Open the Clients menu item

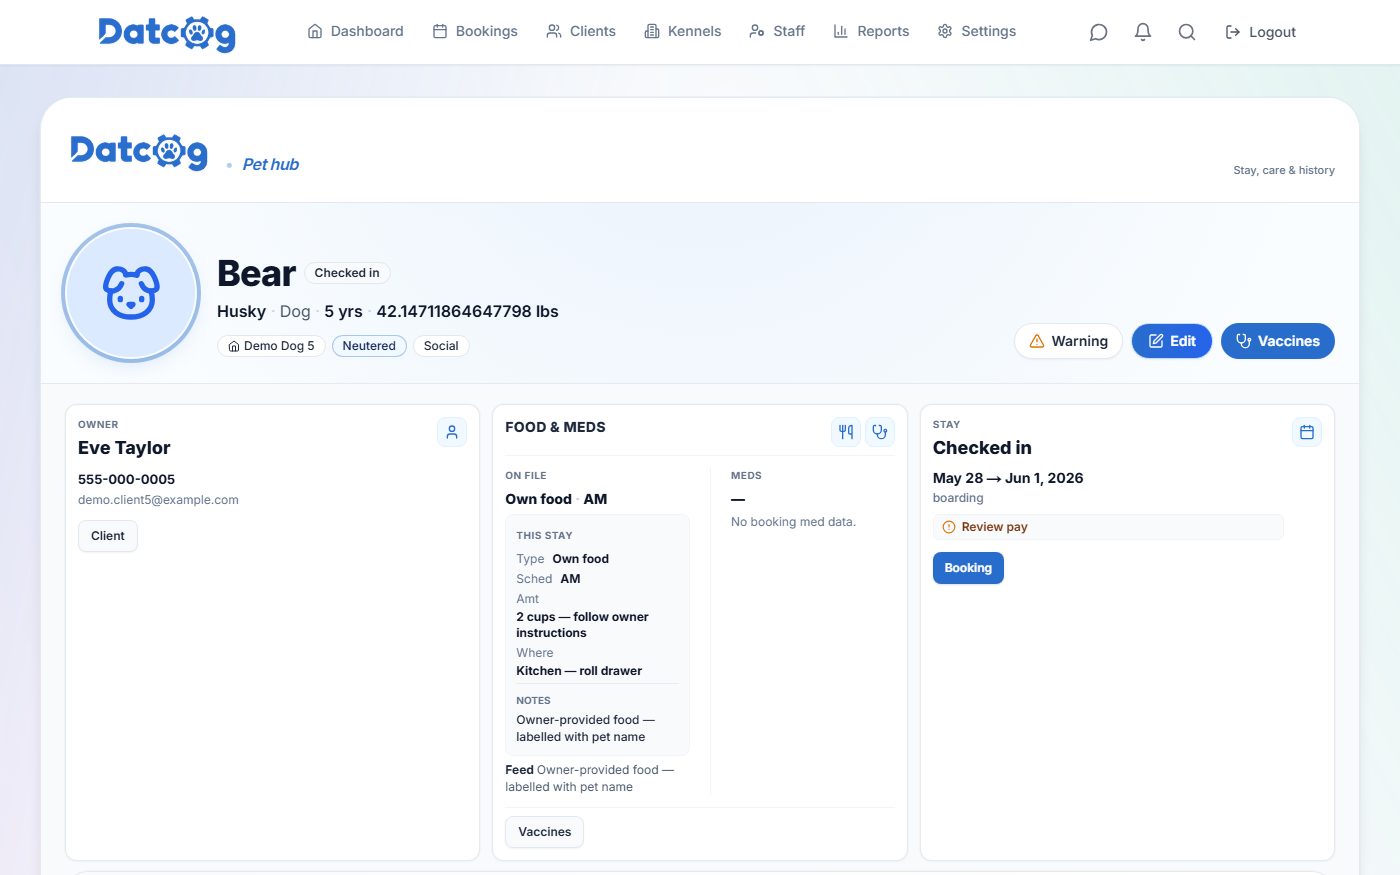[x=581, y=31]
